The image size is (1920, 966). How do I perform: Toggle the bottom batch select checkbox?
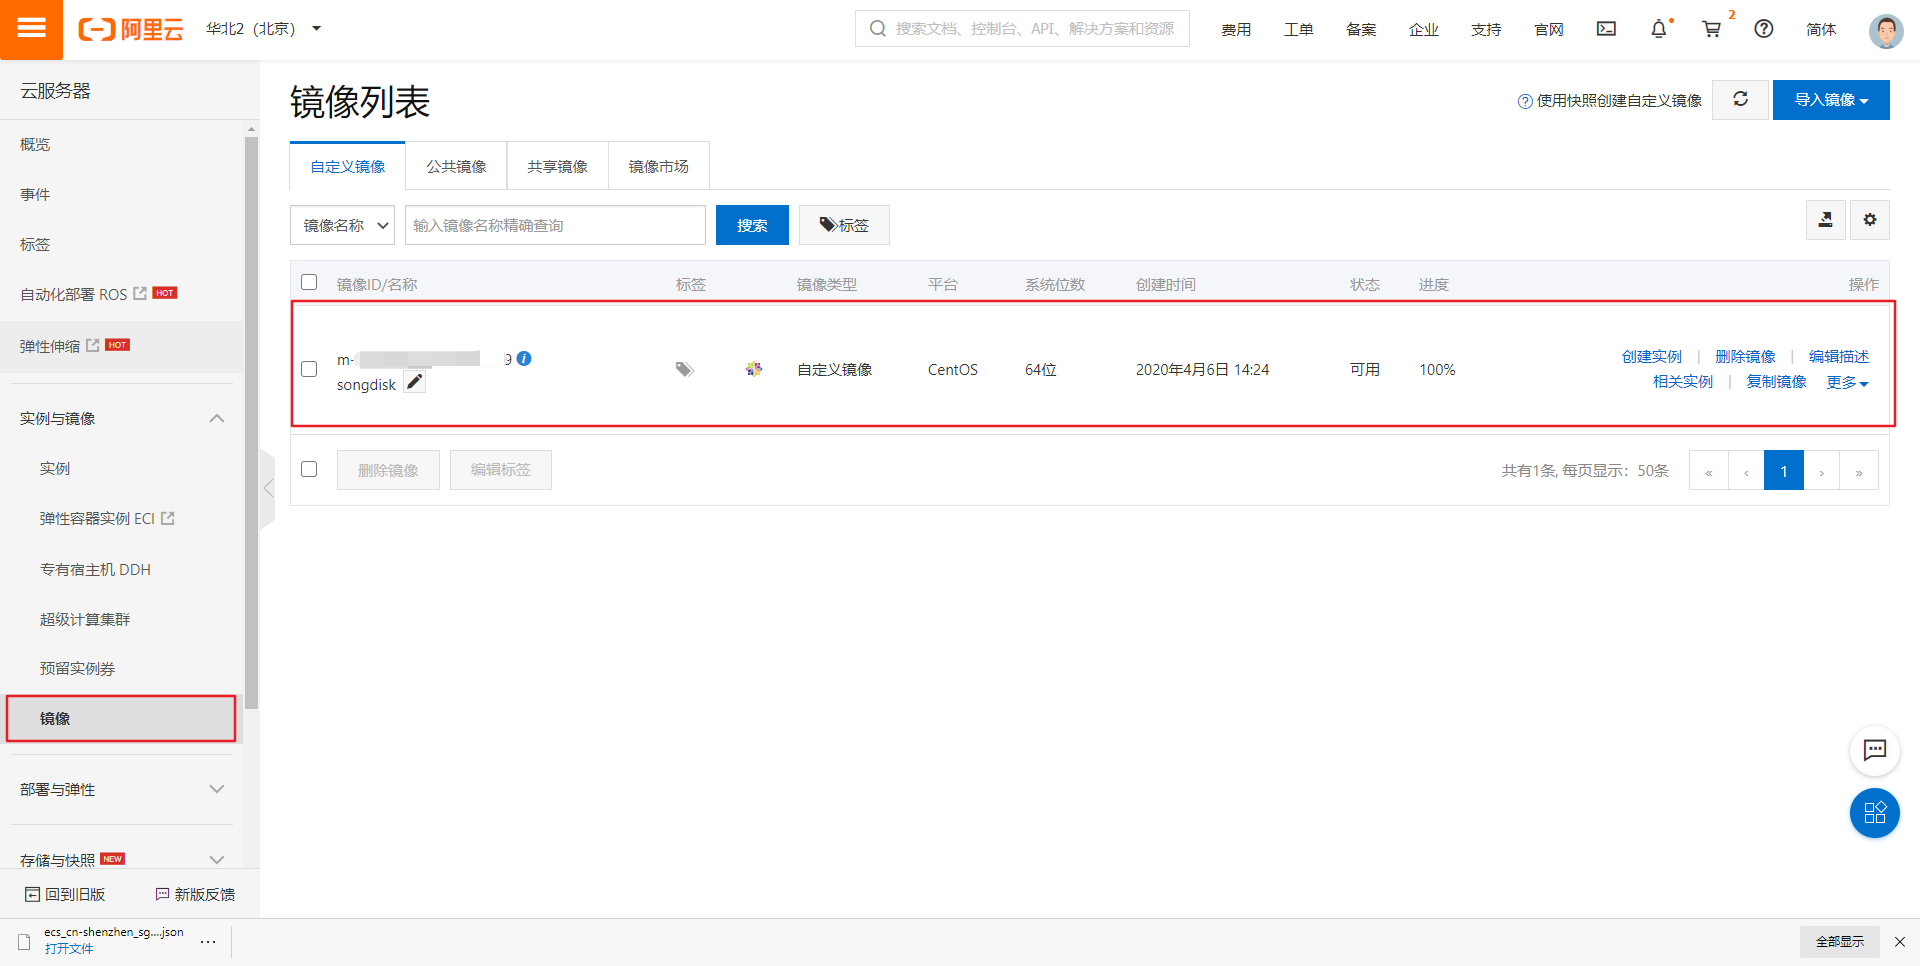click(x=309, y=469)
